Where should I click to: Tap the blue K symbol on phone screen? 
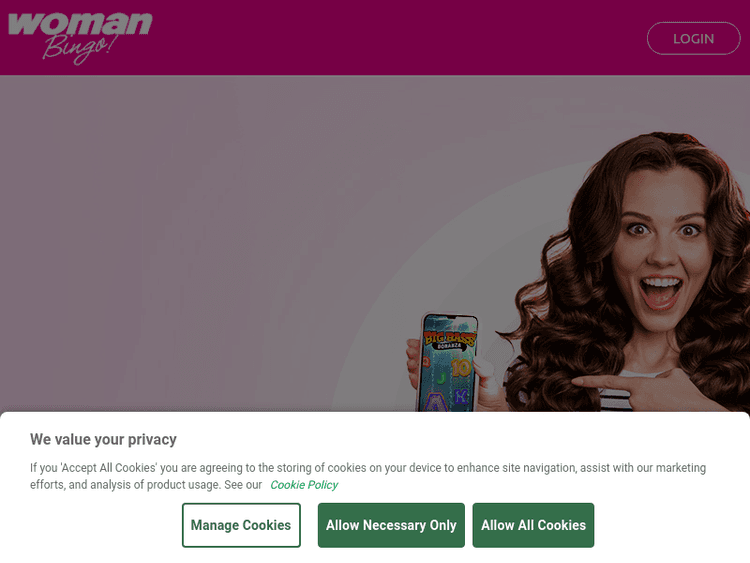click(x=460, y=396)
